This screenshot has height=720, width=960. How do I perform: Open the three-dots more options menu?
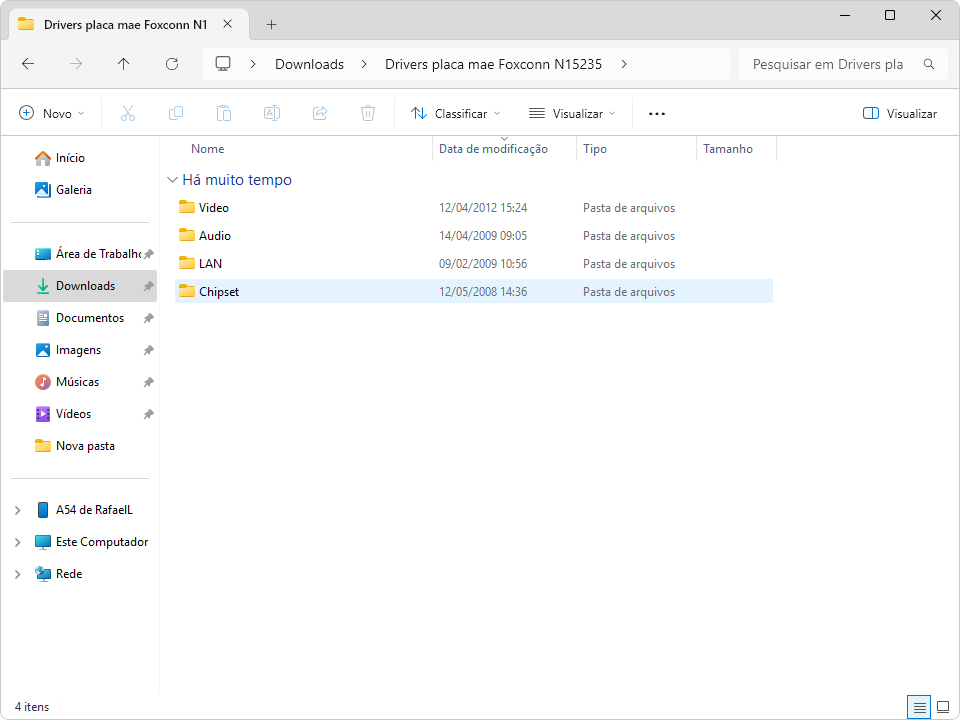(657, 113)
